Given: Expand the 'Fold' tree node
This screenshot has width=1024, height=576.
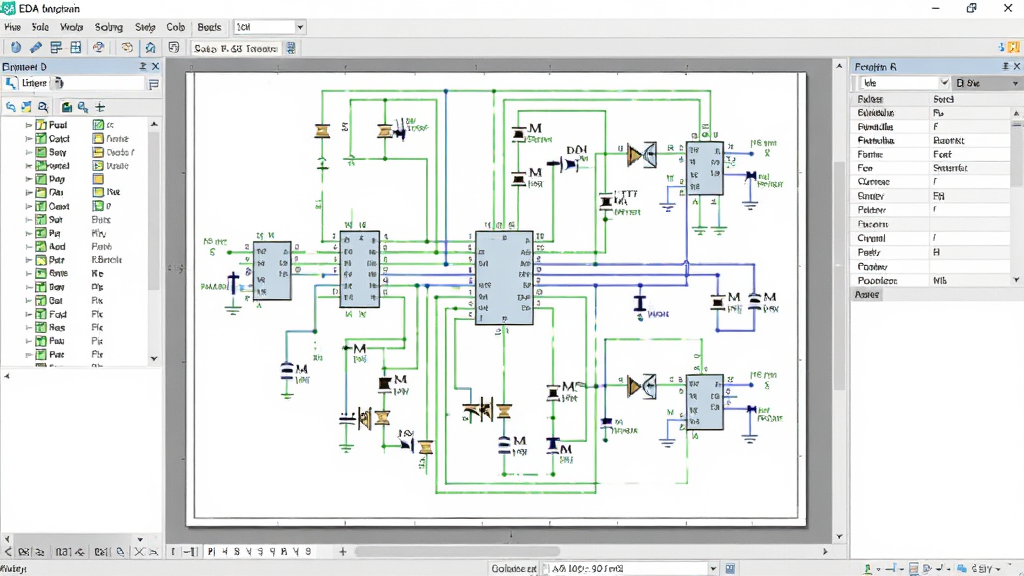Looking at the screenshot, I should (x=29, y=314).
